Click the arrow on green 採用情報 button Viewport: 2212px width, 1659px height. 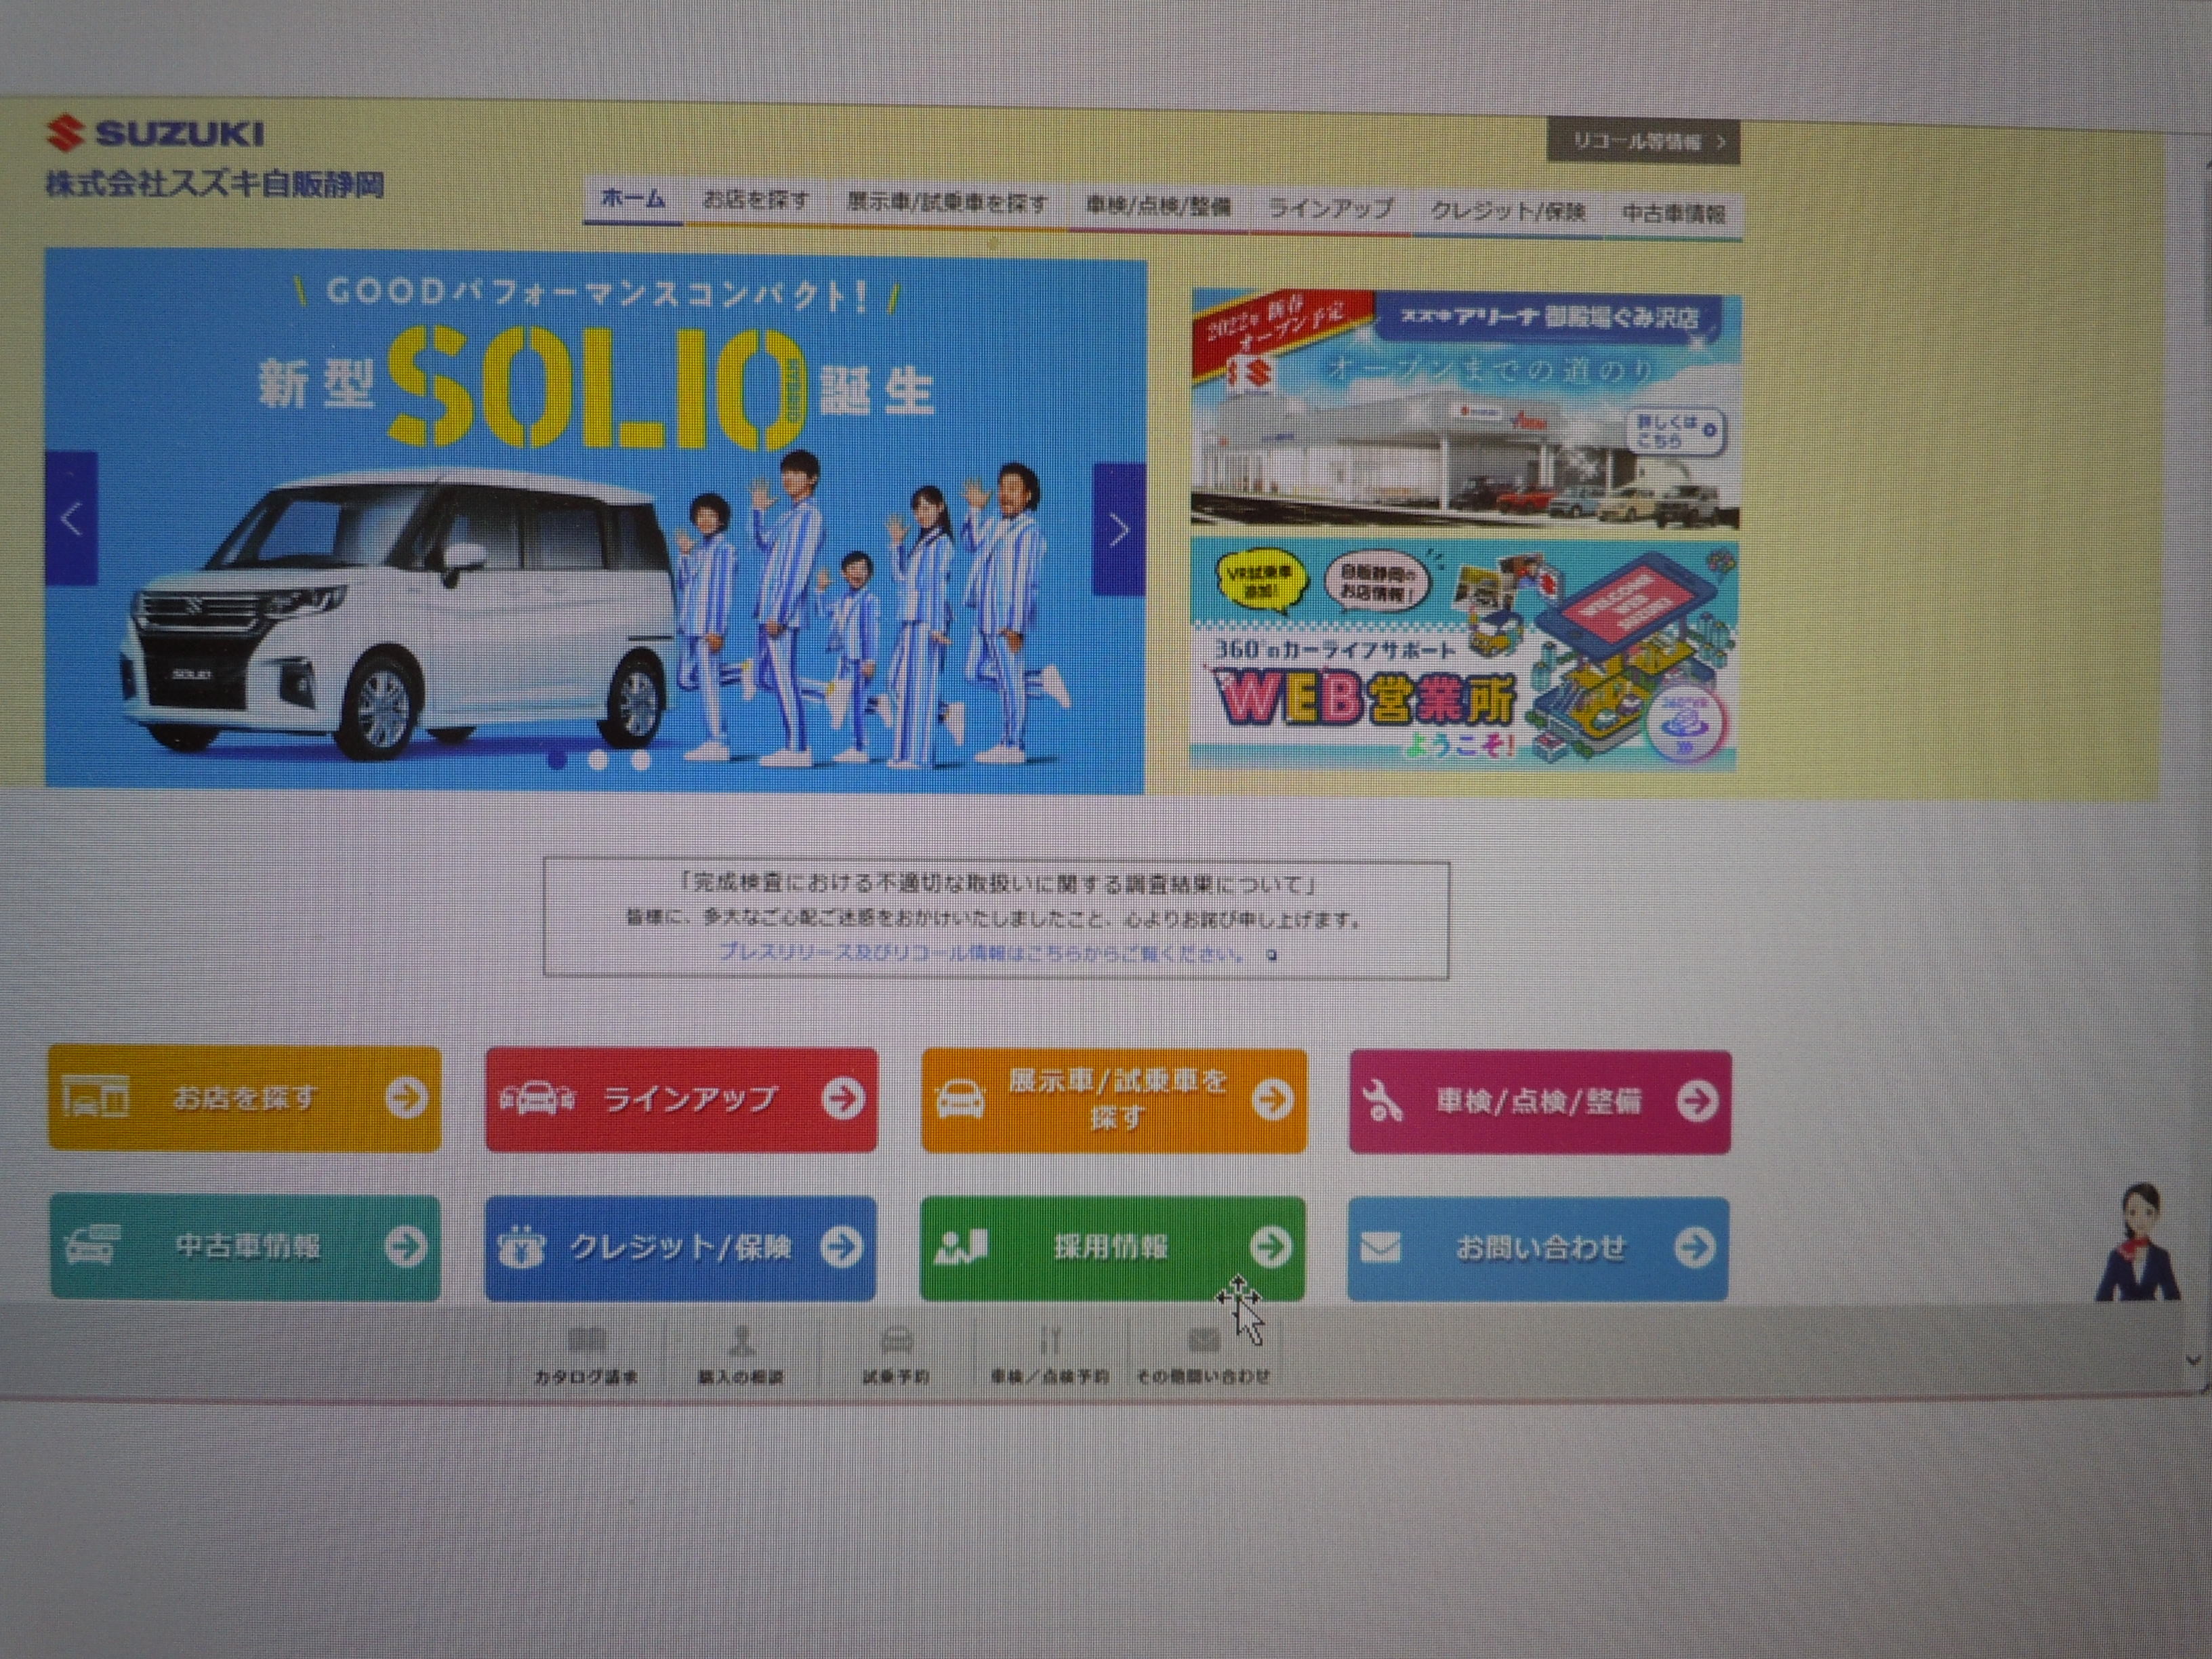click(x=1270, y=1247)
